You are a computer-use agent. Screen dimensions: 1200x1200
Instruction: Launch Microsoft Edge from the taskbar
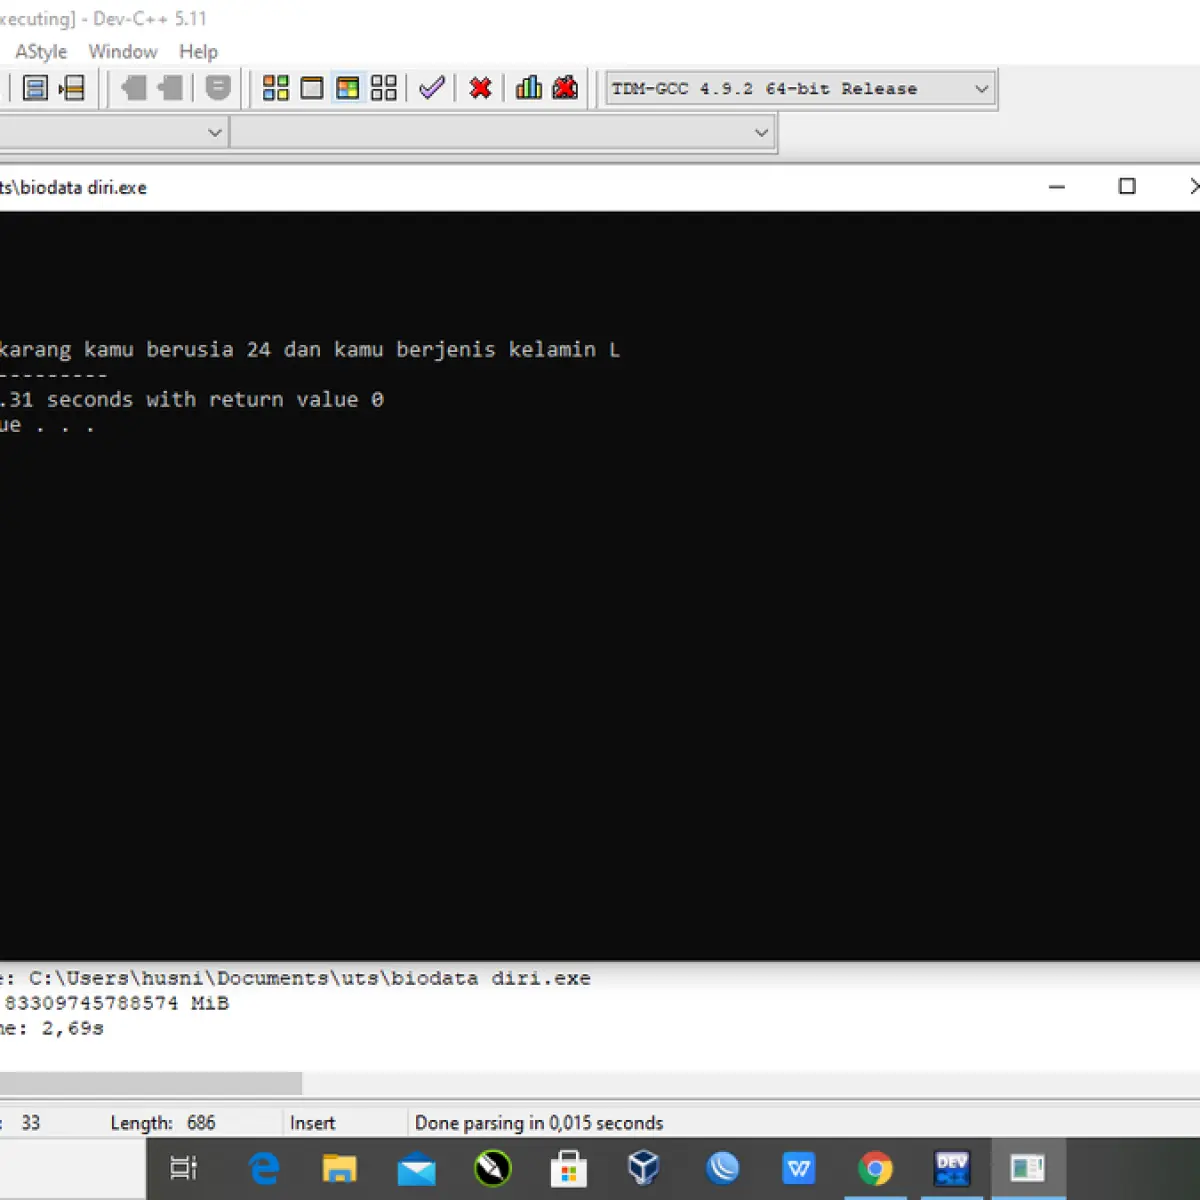[x=264, y=1168]
